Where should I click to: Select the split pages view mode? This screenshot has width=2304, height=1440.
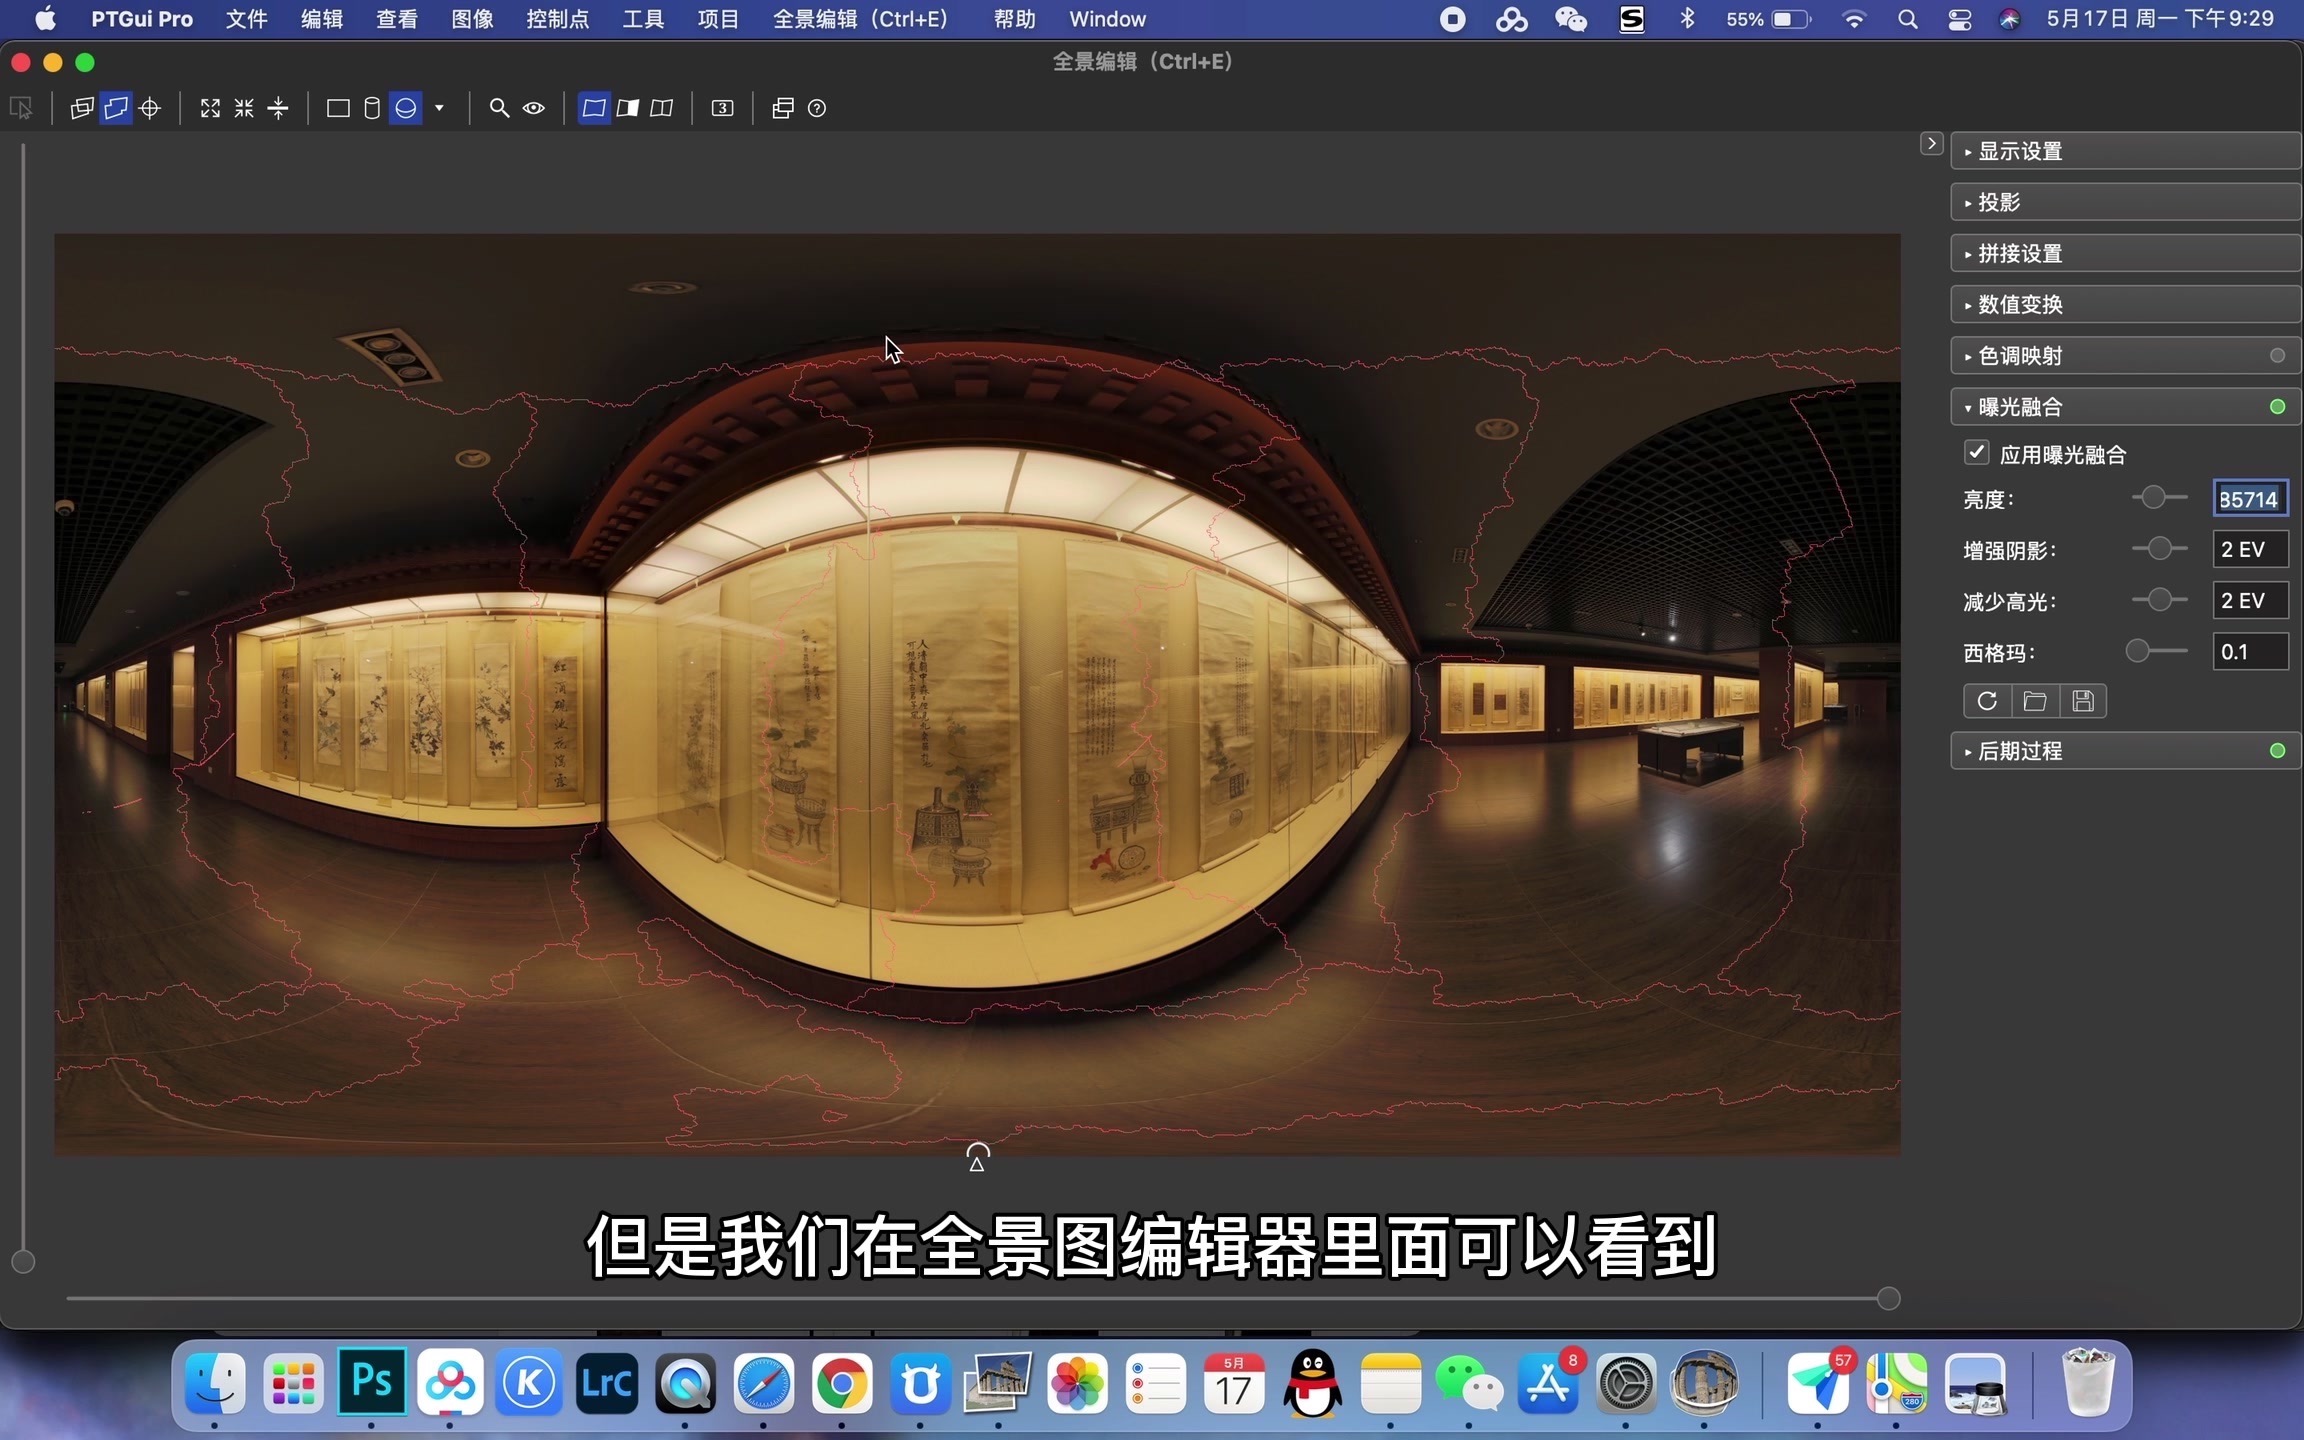[662, 108]
